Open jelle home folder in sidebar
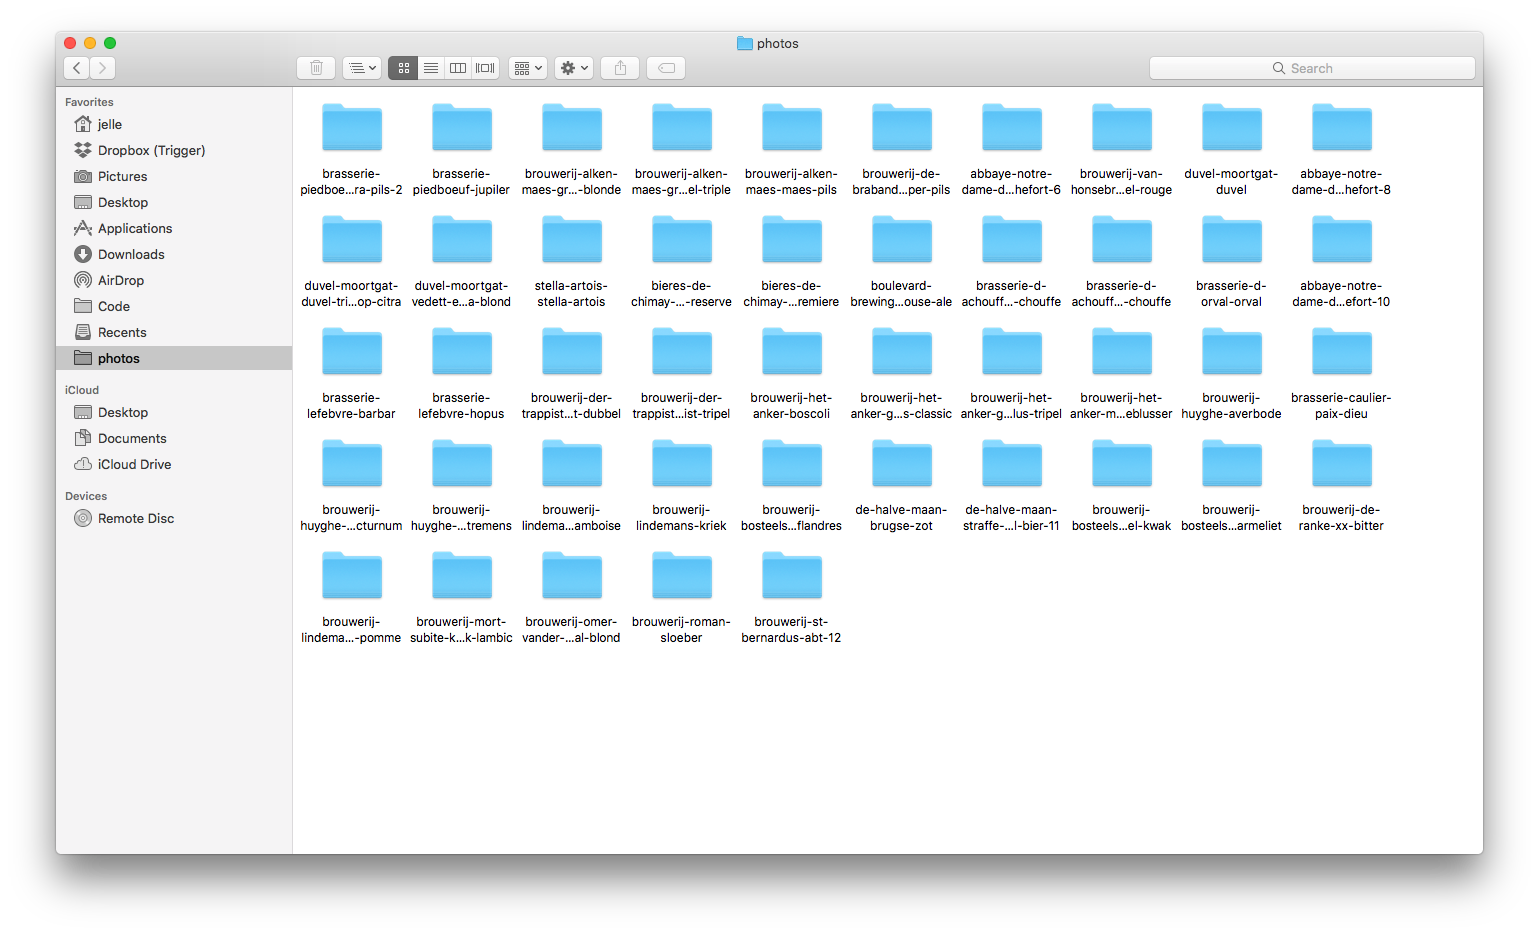The image size is (1539, 934). pos(174,124)
